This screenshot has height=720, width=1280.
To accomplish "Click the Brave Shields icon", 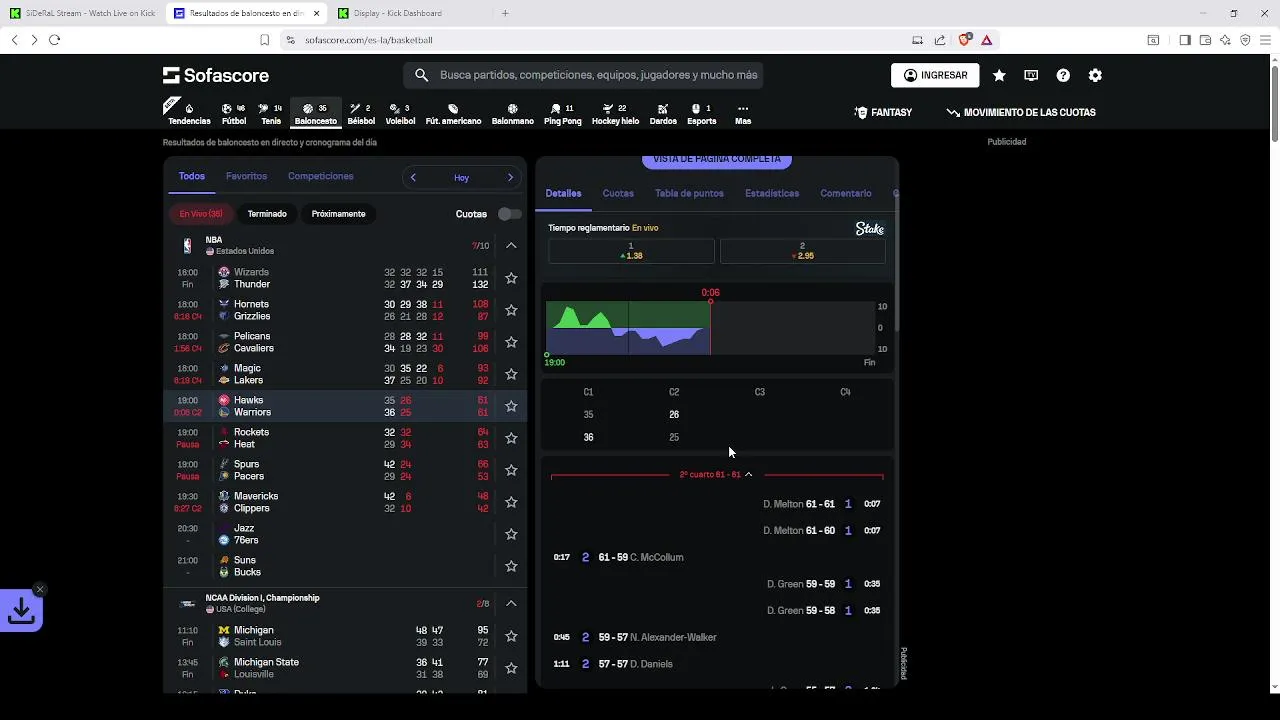I will coord(964,40).
